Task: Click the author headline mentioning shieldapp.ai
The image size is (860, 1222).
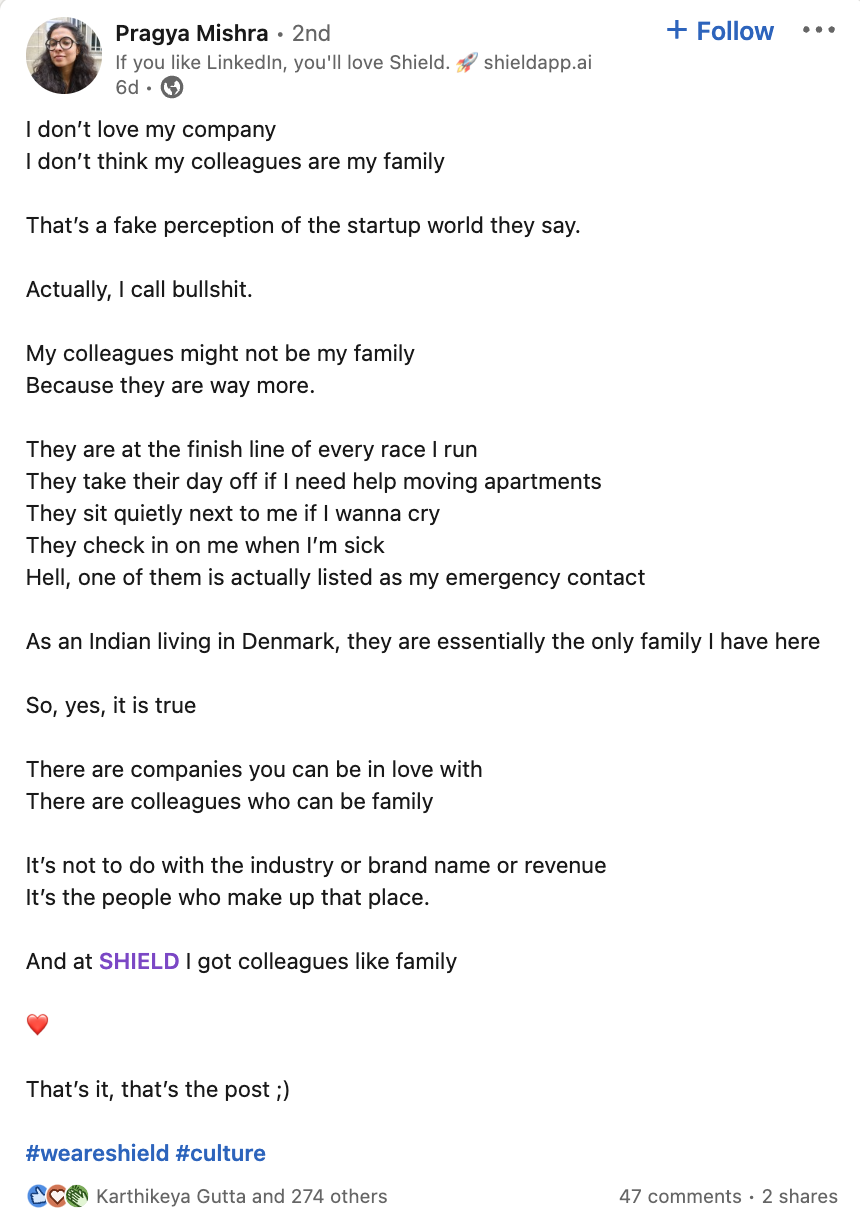Action: coord(354,62)
